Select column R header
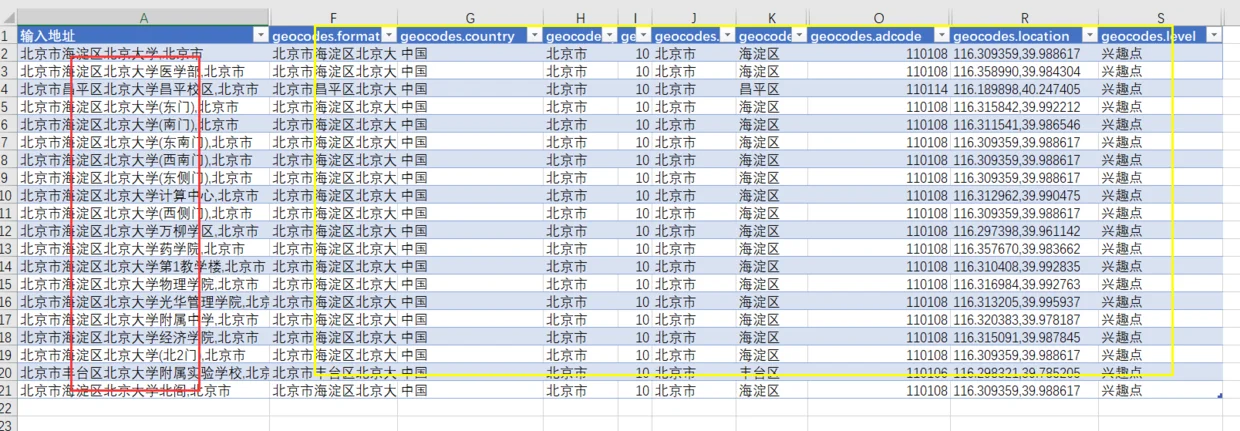This screenshot has height=431, width=1240. pos(1024,18)
